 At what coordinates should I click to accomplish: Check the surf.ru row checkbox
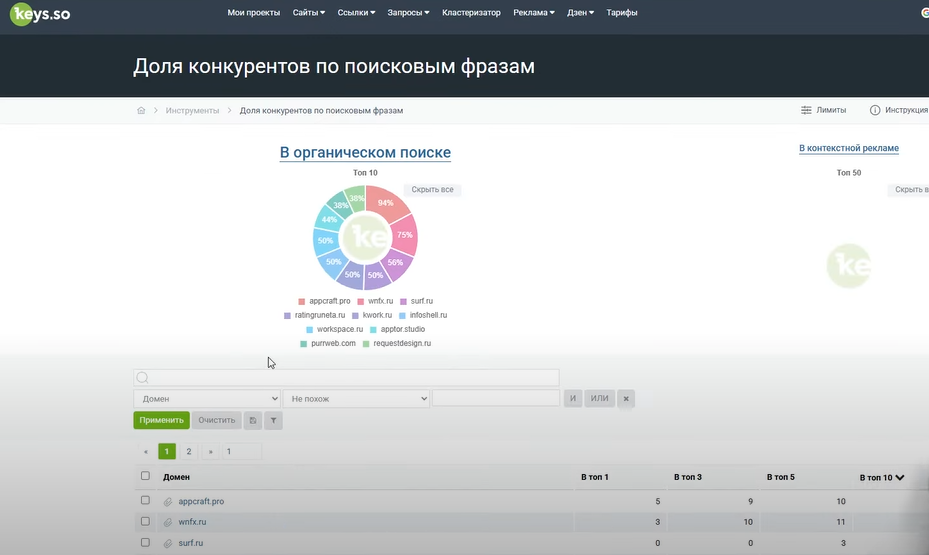coord(145,542)
